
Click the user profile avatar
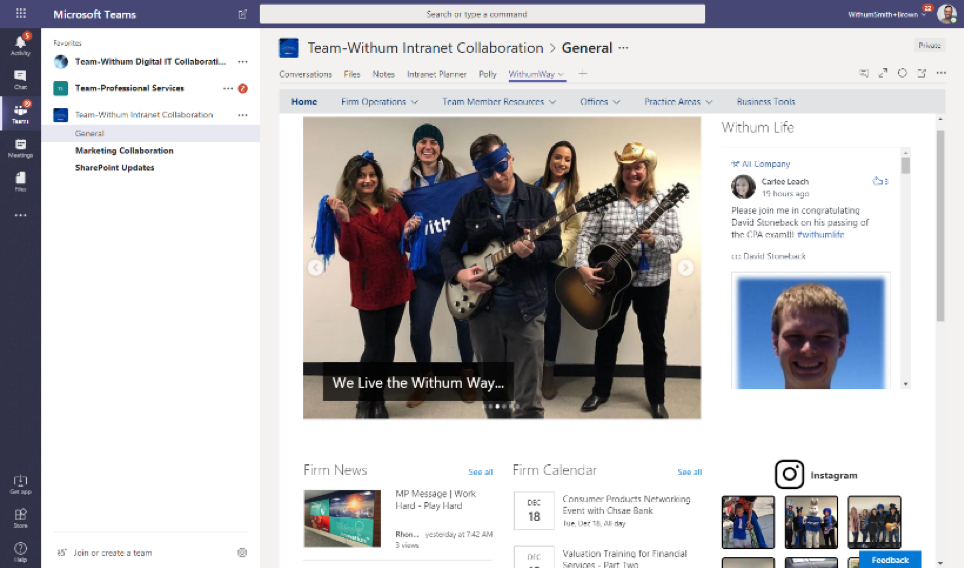[x=946, y=13]
